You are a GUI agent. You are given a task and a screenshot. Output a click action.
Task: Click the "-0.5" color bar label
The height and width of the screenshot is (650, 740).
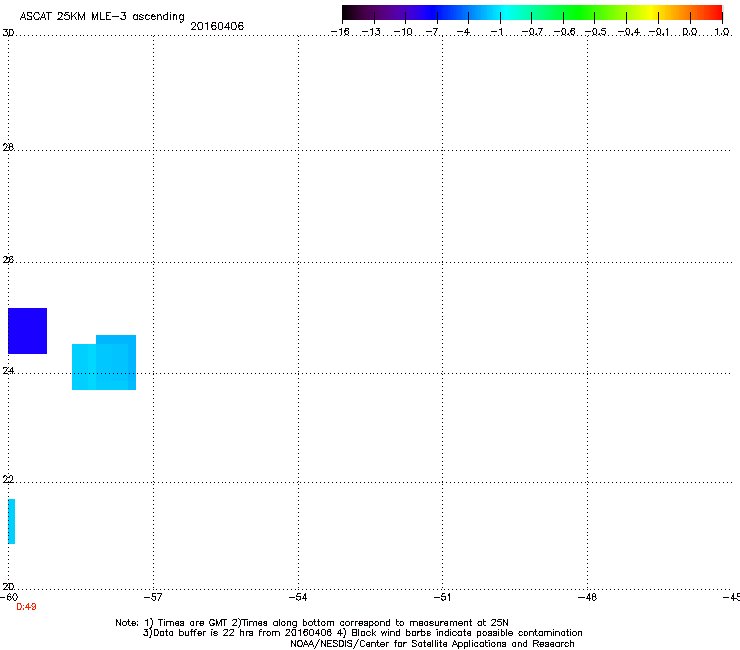596,32
